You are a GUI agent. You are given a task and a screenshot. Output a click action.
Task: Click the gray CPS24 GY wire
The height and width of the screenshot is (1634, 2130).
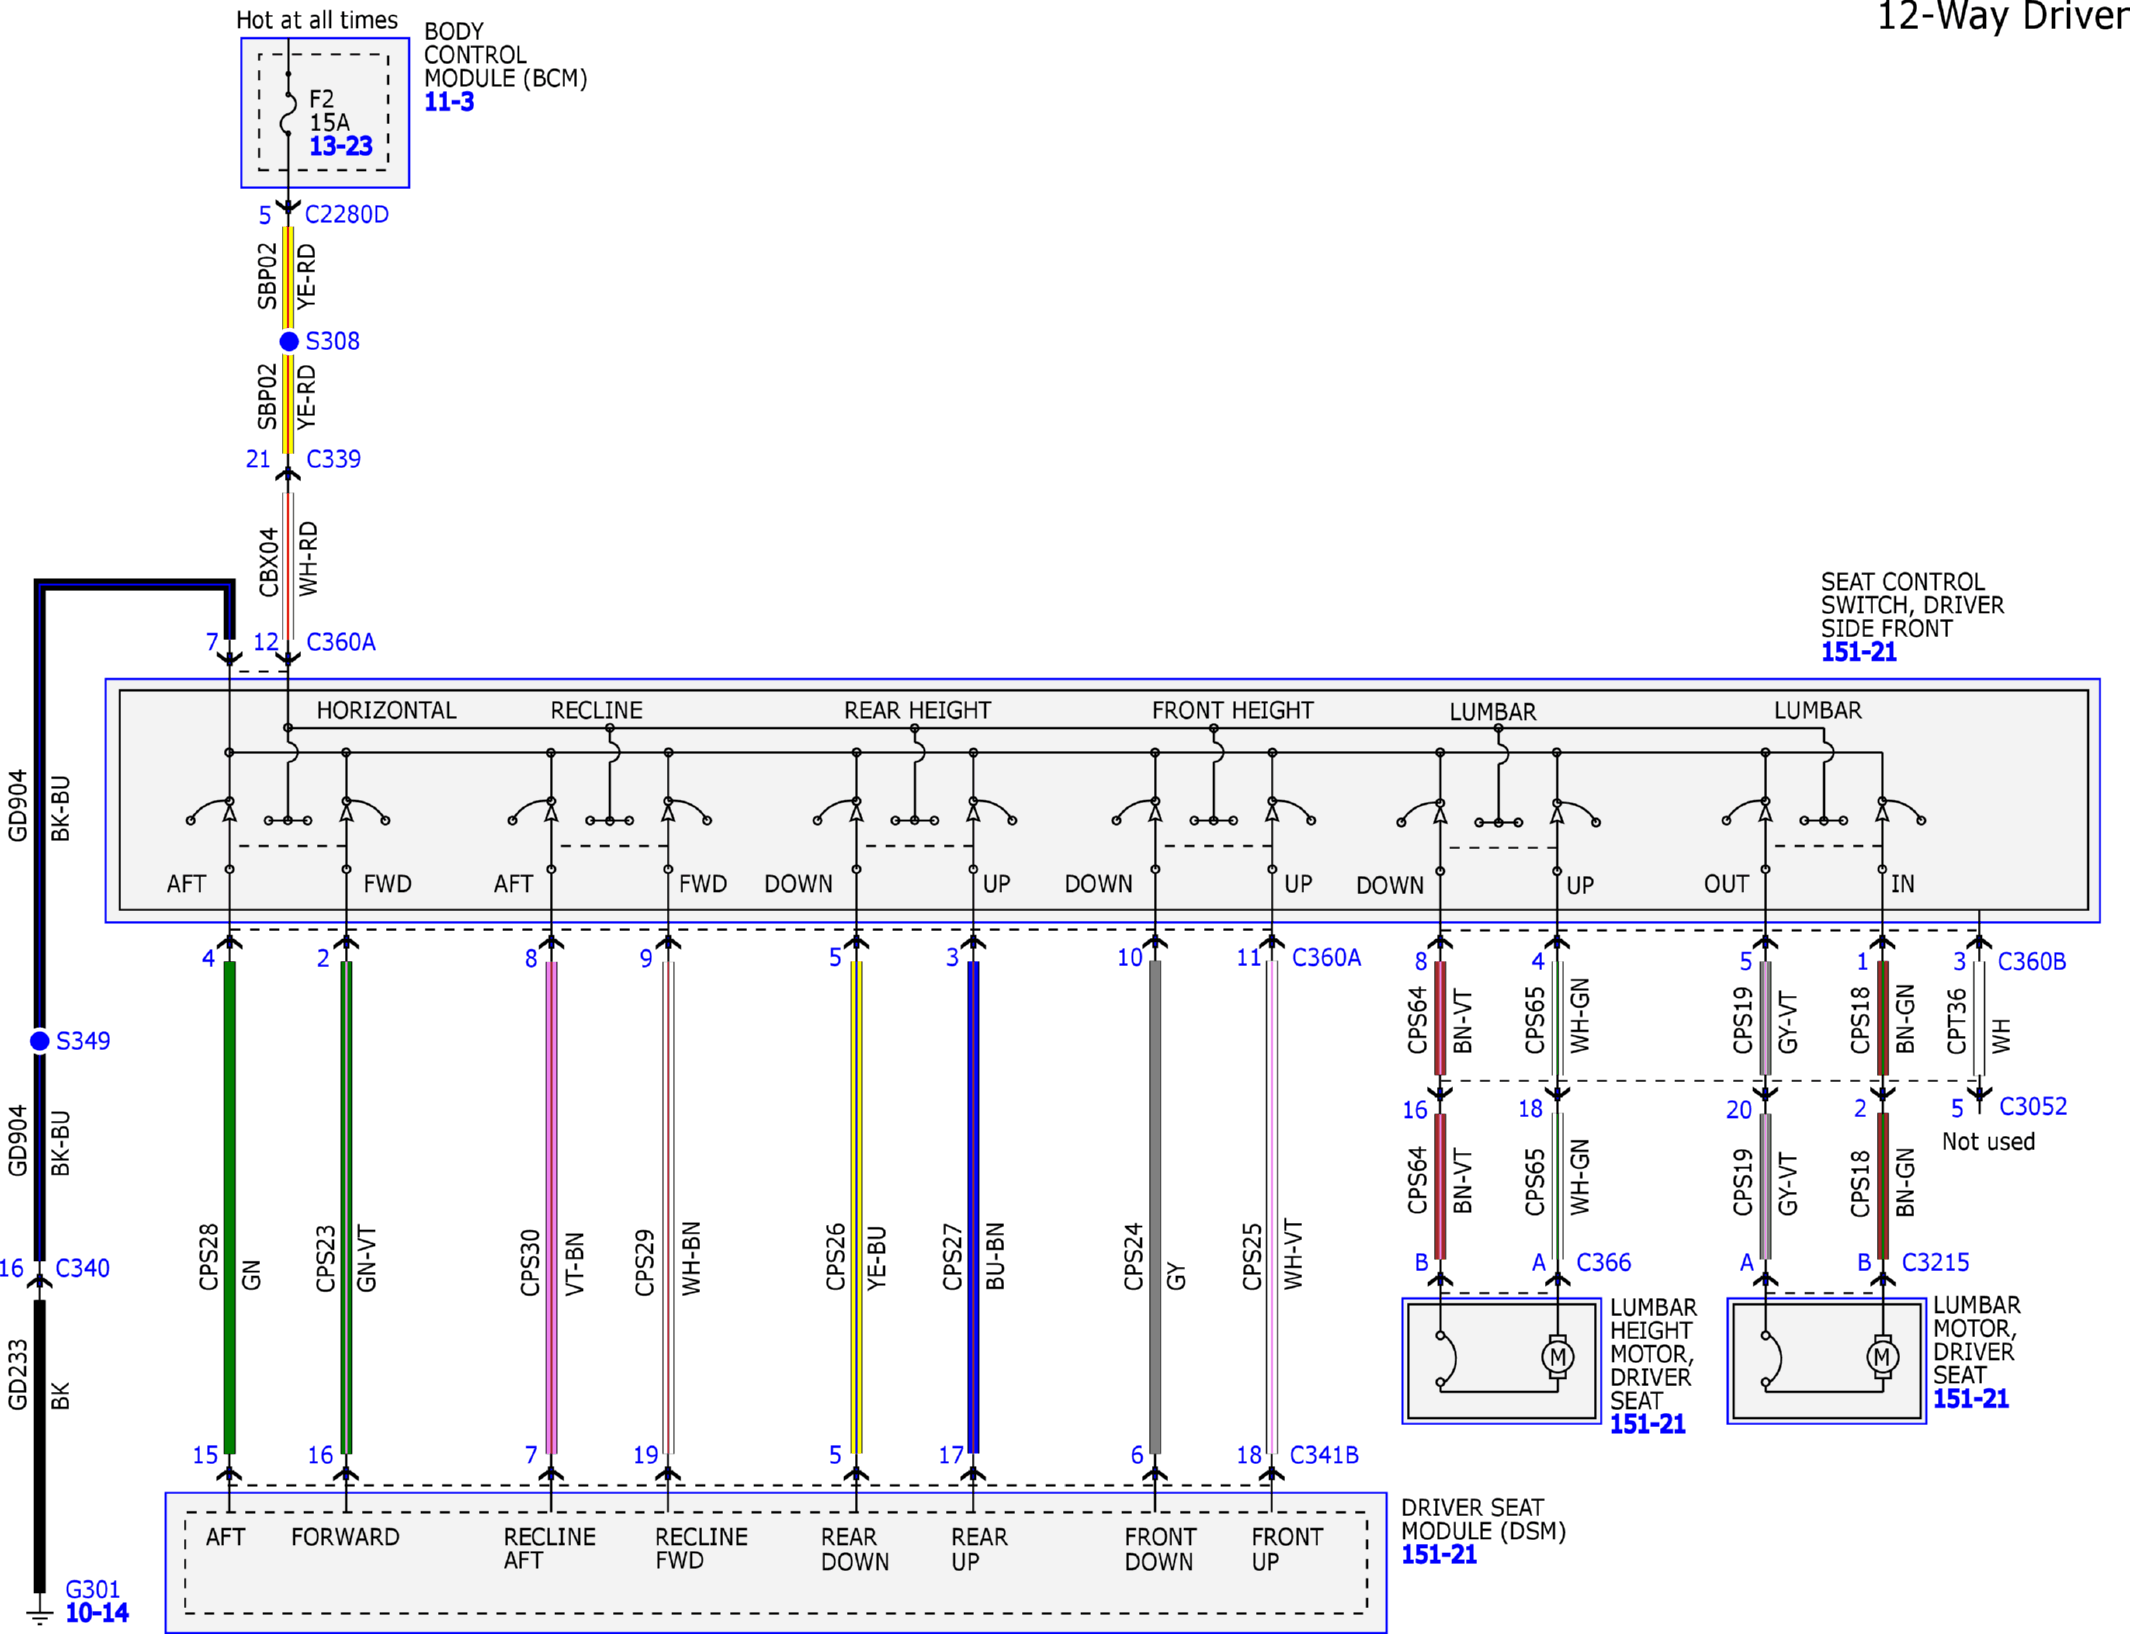click(1155, 1207)
